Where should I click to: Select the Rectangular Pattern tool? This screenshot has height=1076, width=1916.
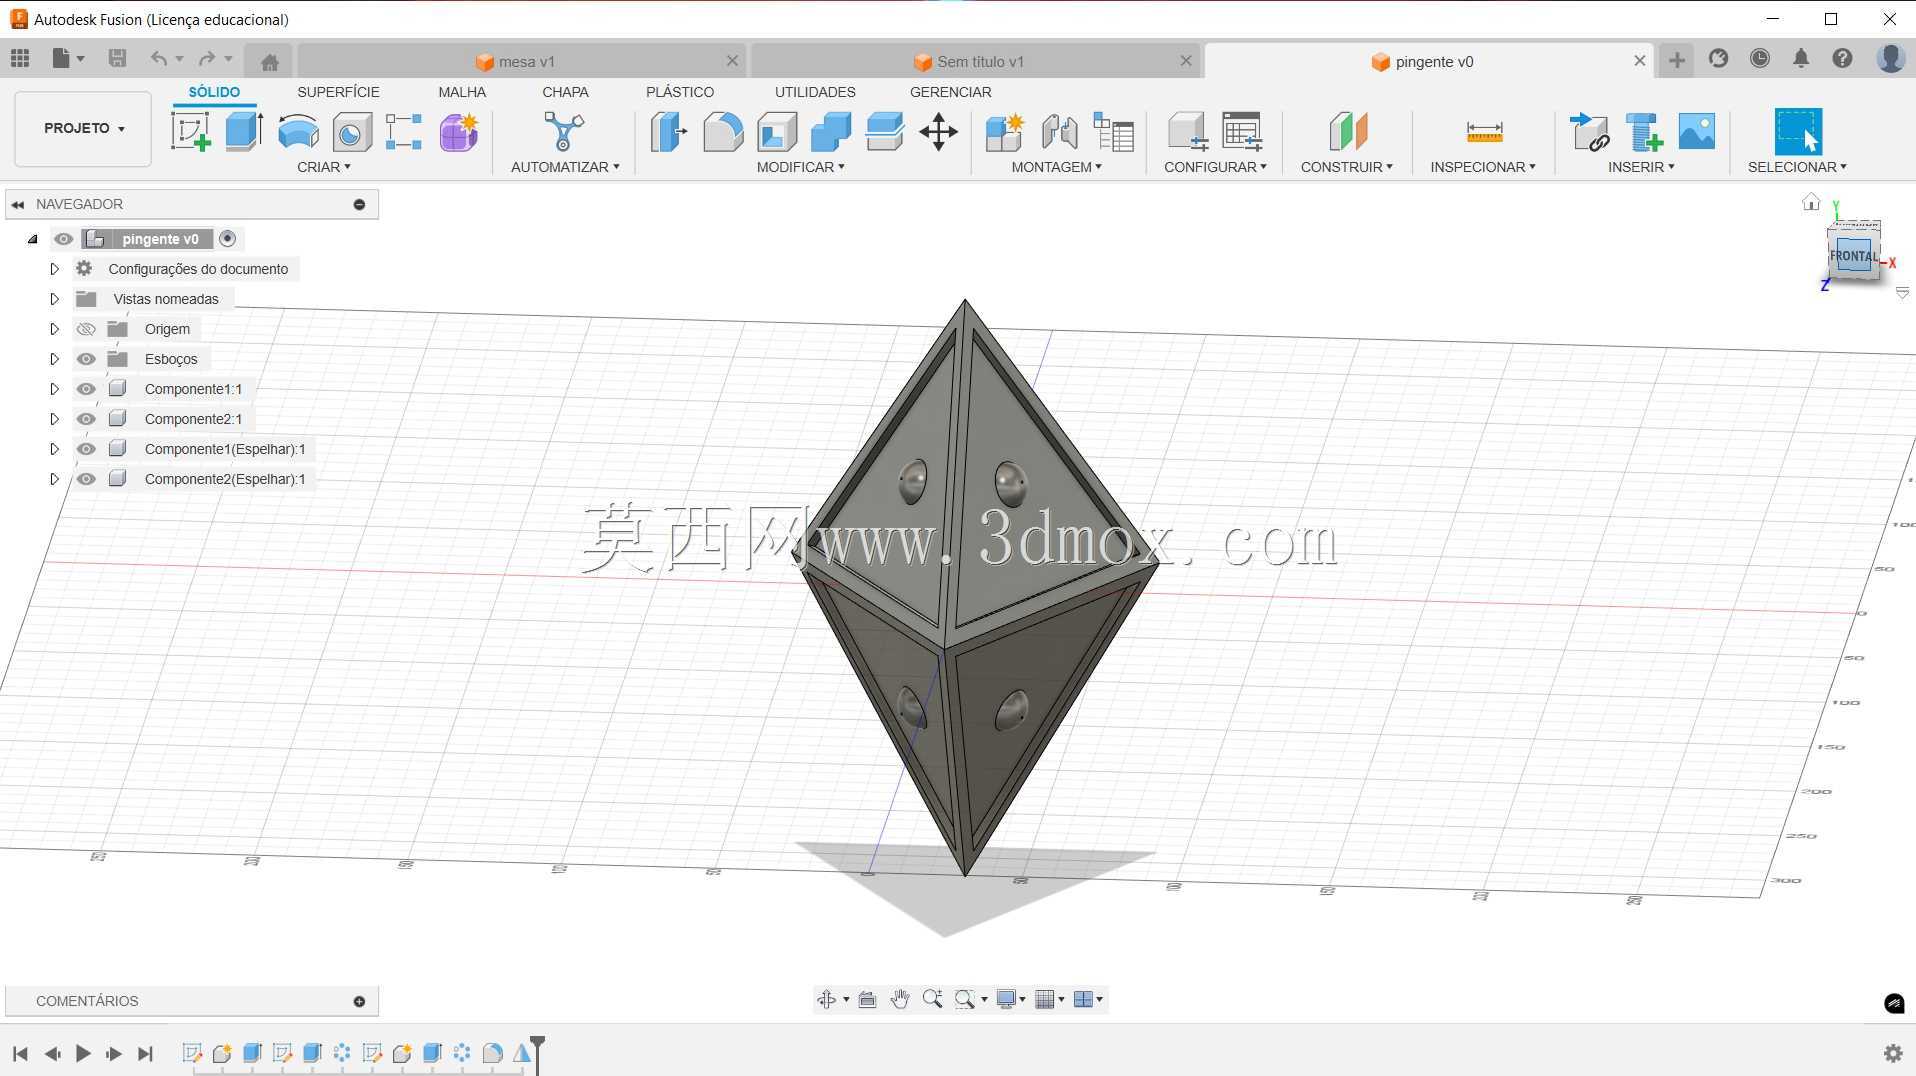(404, 132)
